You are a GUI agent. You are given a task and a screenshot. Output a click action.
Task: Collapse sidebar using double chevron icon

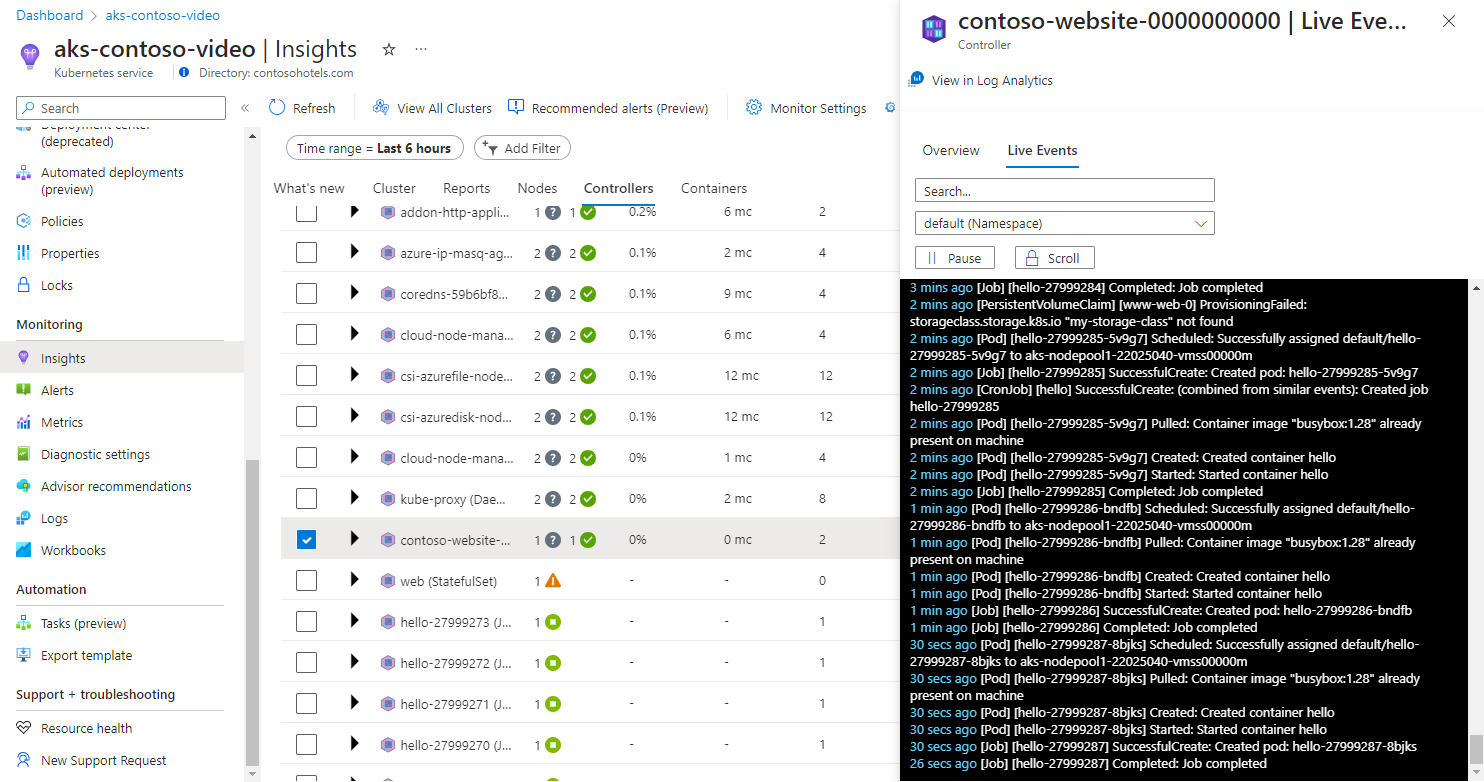245,108
